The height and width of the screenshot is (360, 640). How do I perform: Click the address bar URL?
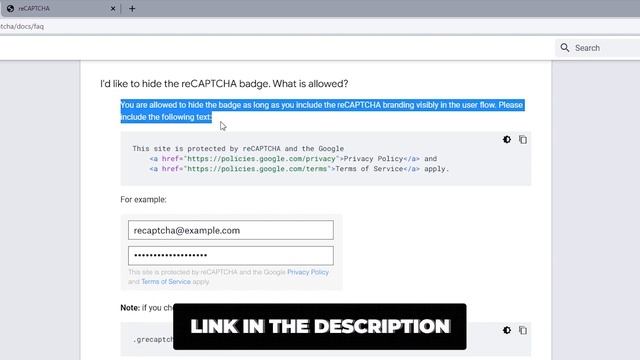pyautogui.click(x=22, y=27)
